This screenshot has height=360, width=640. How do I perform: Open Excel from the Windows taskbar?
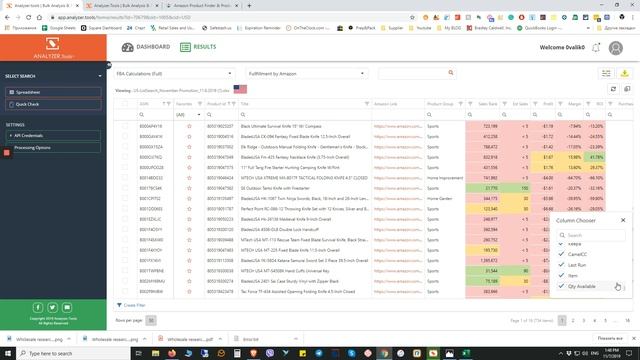[x=466, y=353]
